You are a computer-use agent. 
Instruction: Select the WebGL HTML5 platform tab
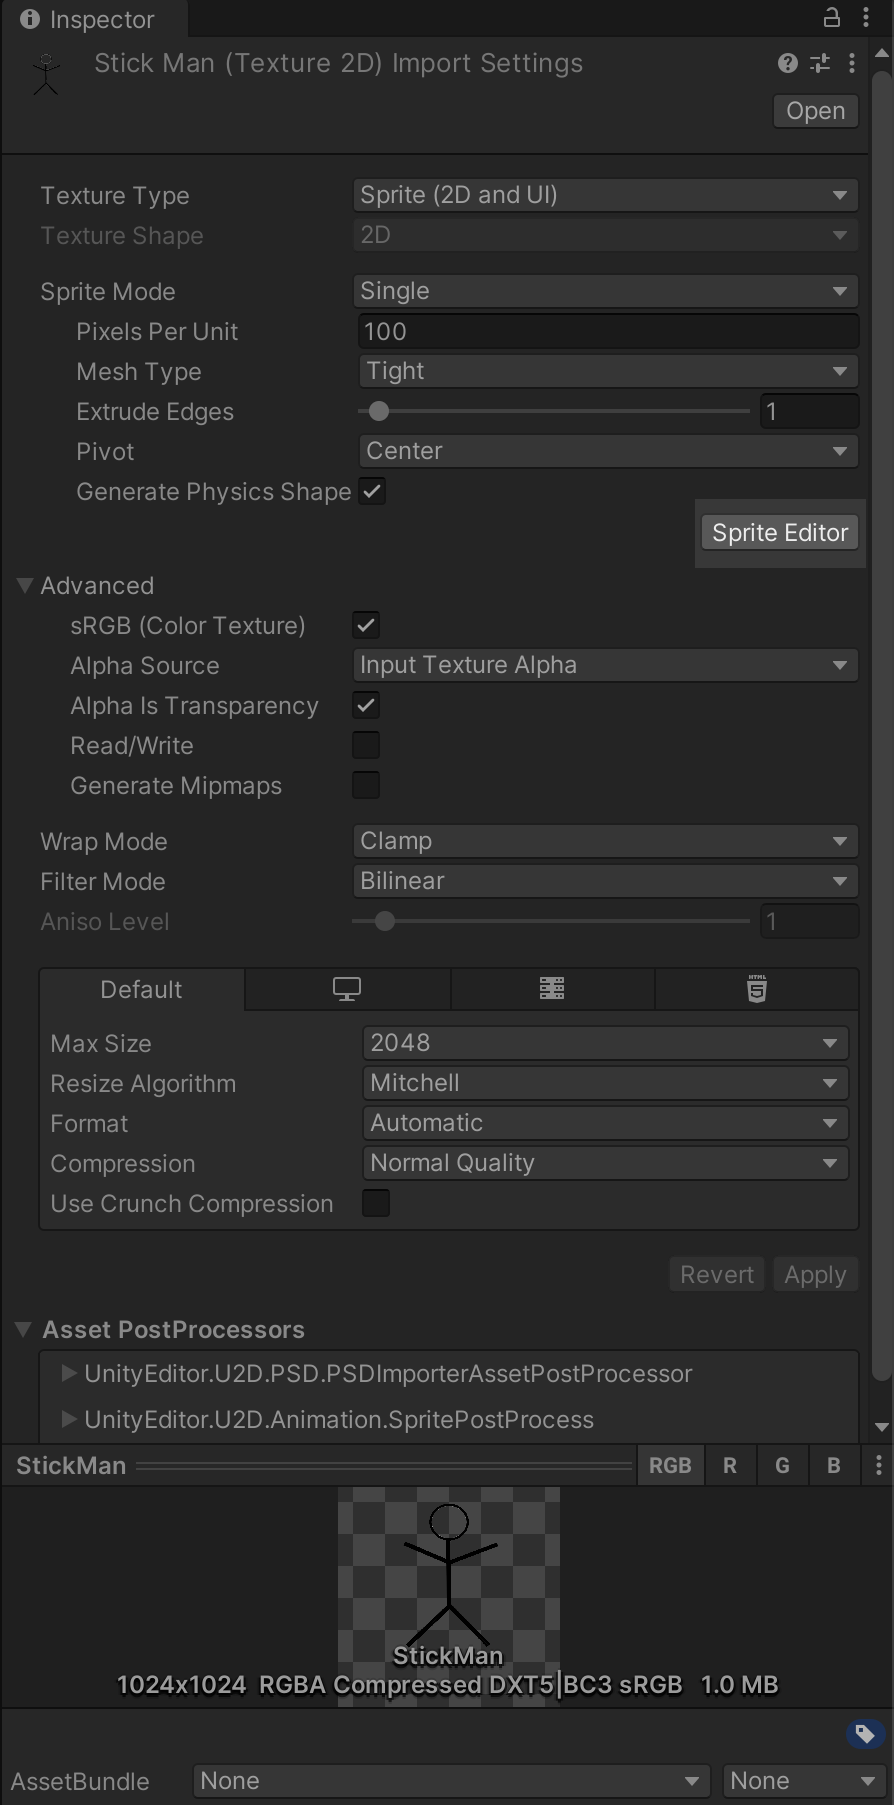click(757, 989)
